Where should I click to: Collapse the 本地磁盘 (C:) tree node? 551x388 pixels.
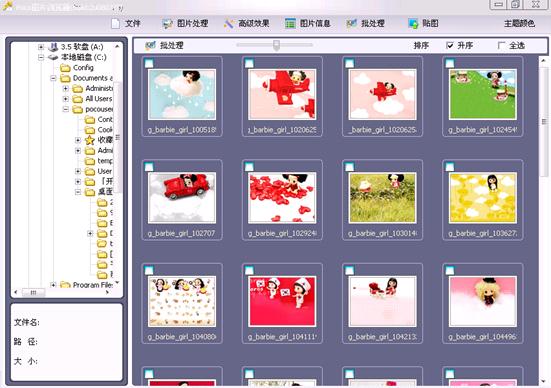coord(41,57)
